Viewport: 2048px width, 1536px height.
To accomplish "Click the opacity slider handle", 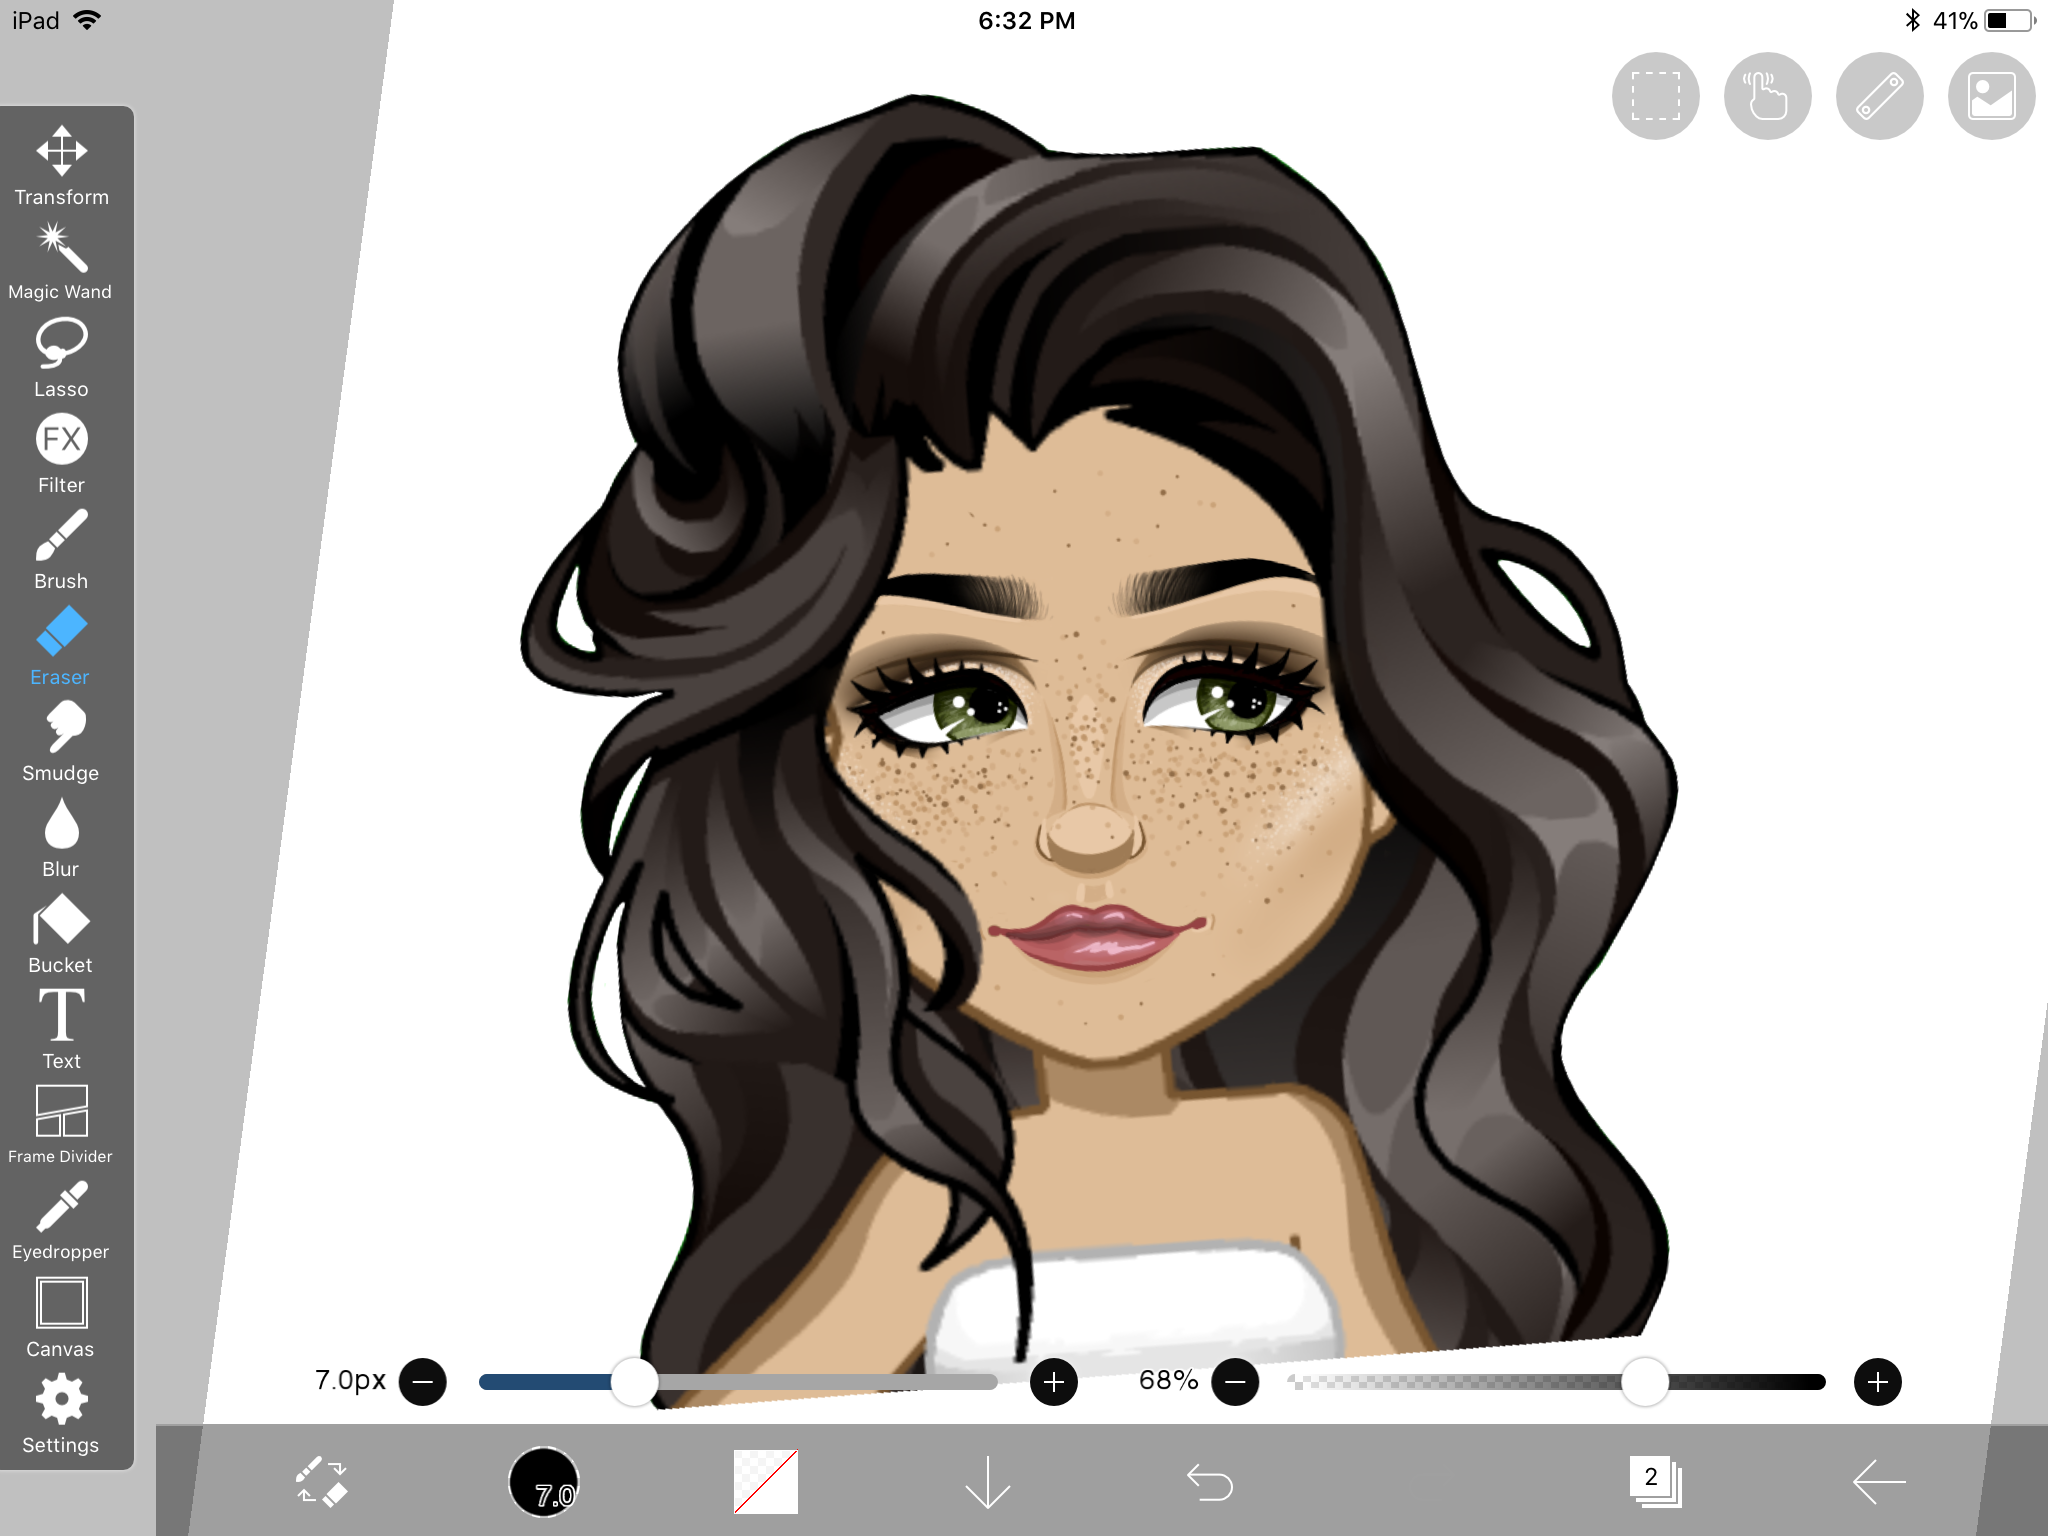I will coord(1645,1382).
